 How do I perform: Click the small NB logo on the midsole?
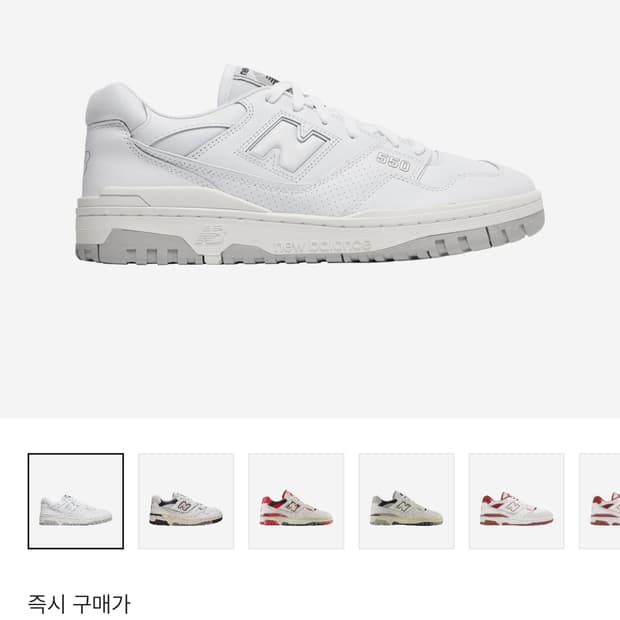[x=210, y=236]
